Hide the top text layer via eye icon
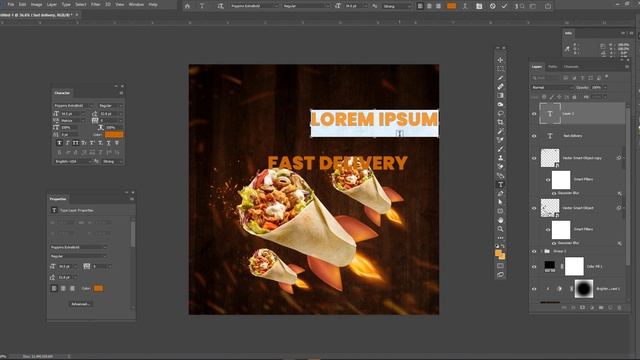Image resolution: width=640 pixels, height=360 pixels. (534, 114)
